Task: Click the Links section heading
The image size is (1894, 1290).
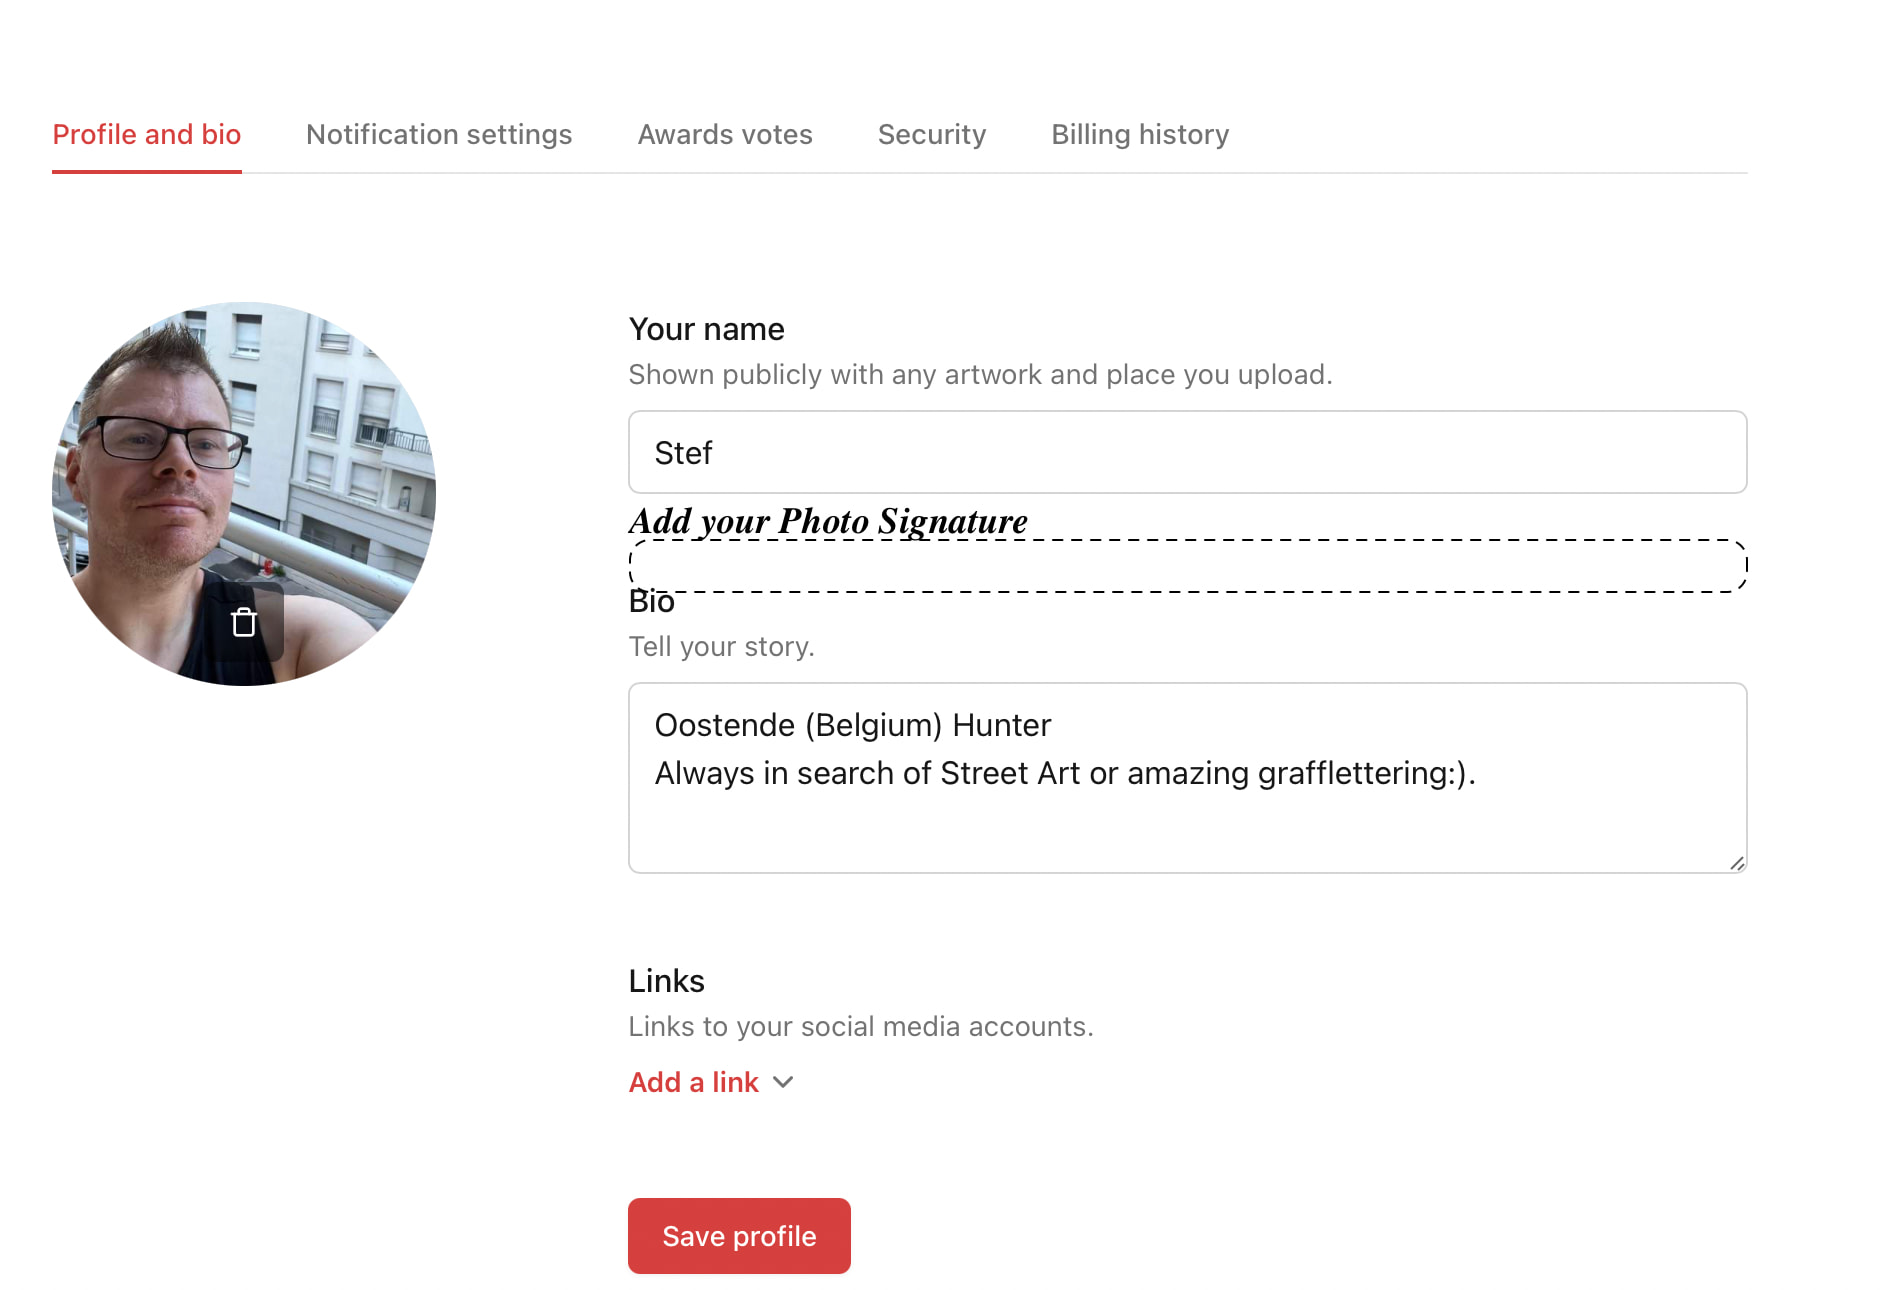Action: tap(666, 981)
